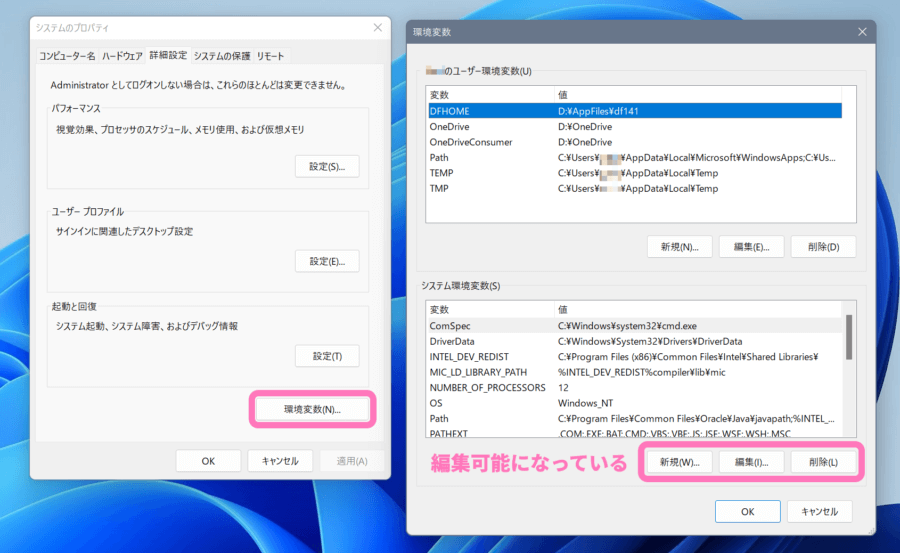
Task: Select the システムの保護 tab
Action: [x=222, y=56]
